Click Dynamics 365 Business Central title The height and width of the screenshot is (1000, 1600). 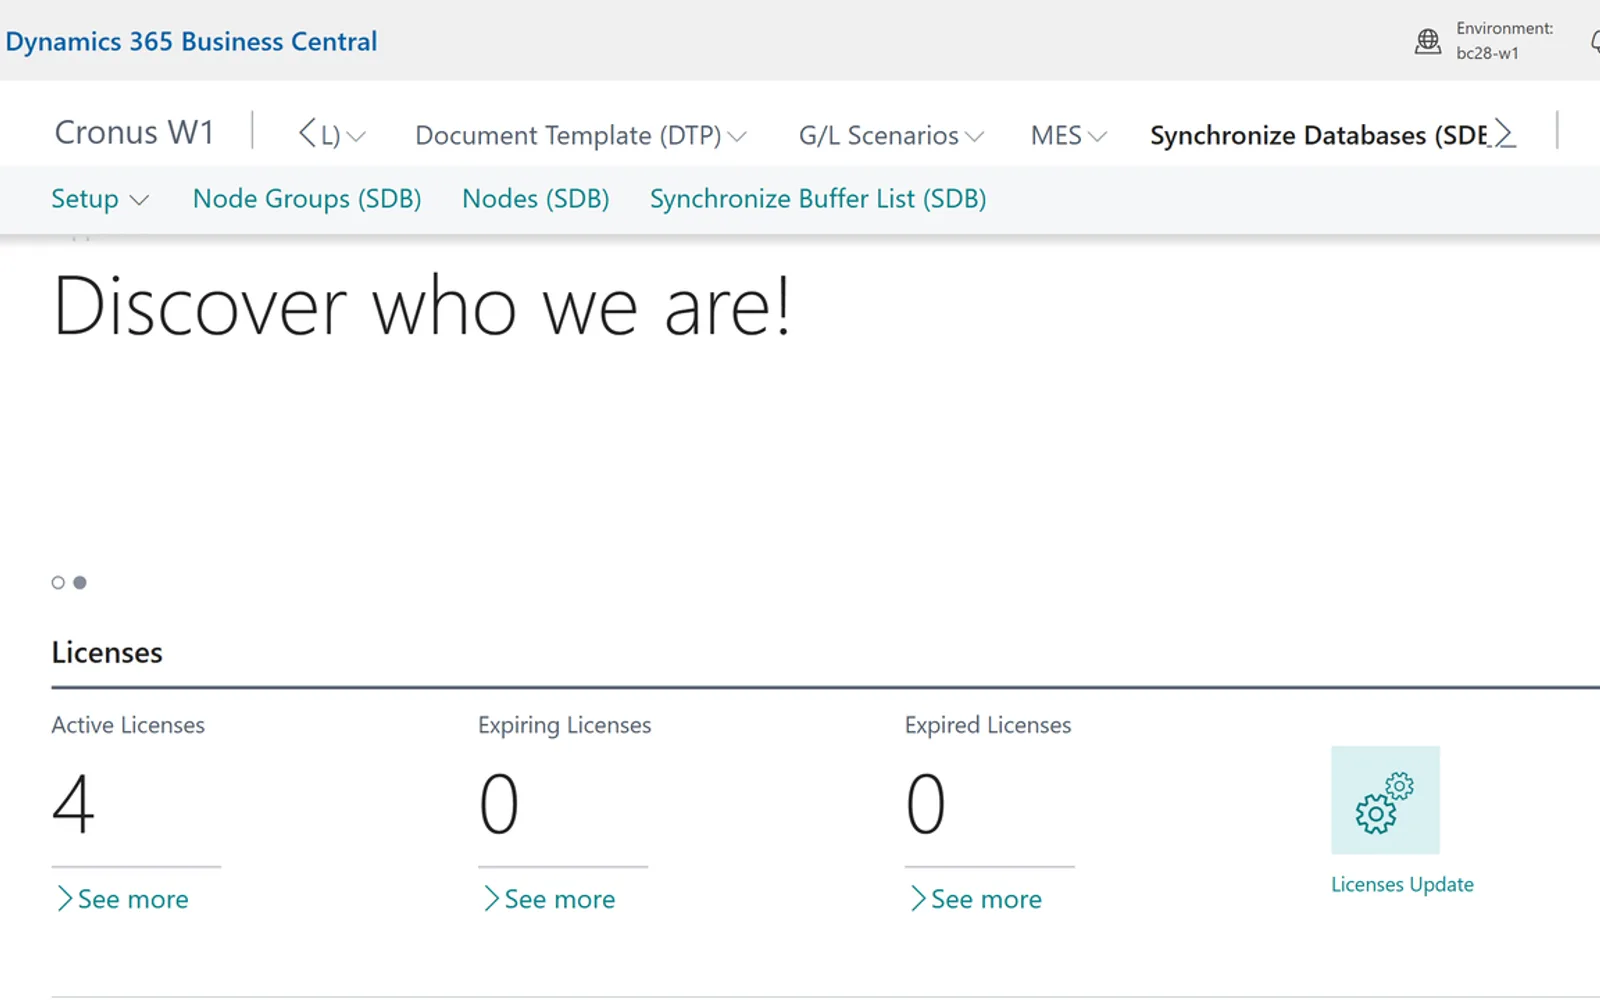191,41
